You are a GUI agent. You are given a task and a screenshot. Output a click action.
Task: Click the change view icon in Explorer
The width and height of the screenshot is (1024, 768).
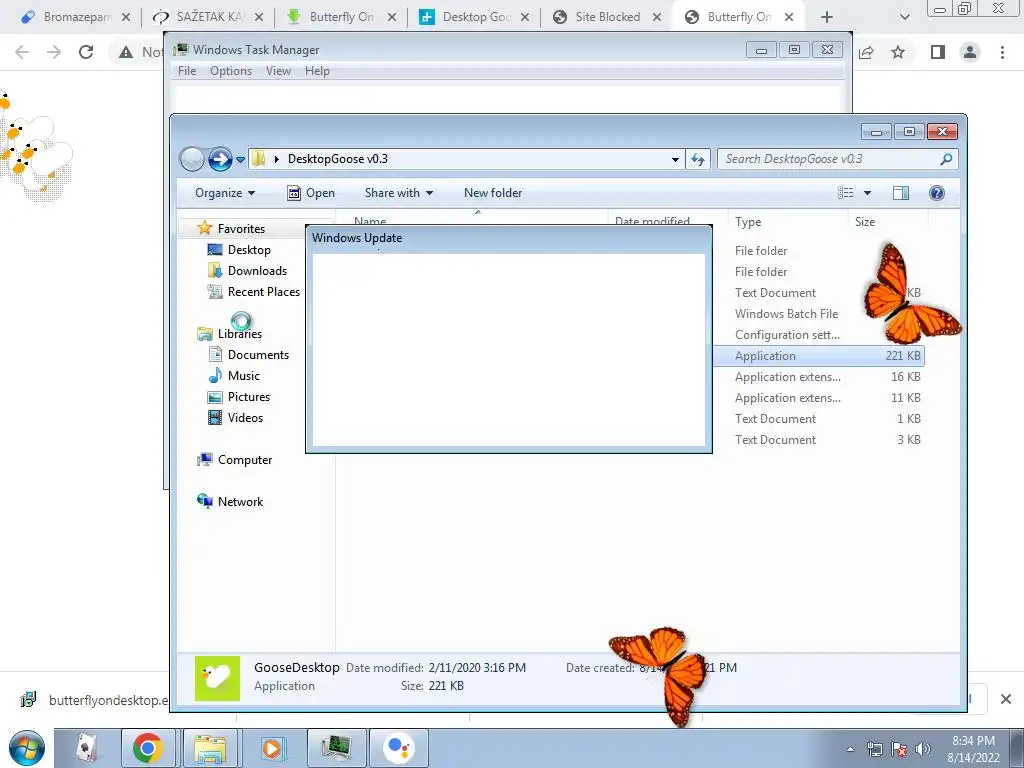coord(846,193)
